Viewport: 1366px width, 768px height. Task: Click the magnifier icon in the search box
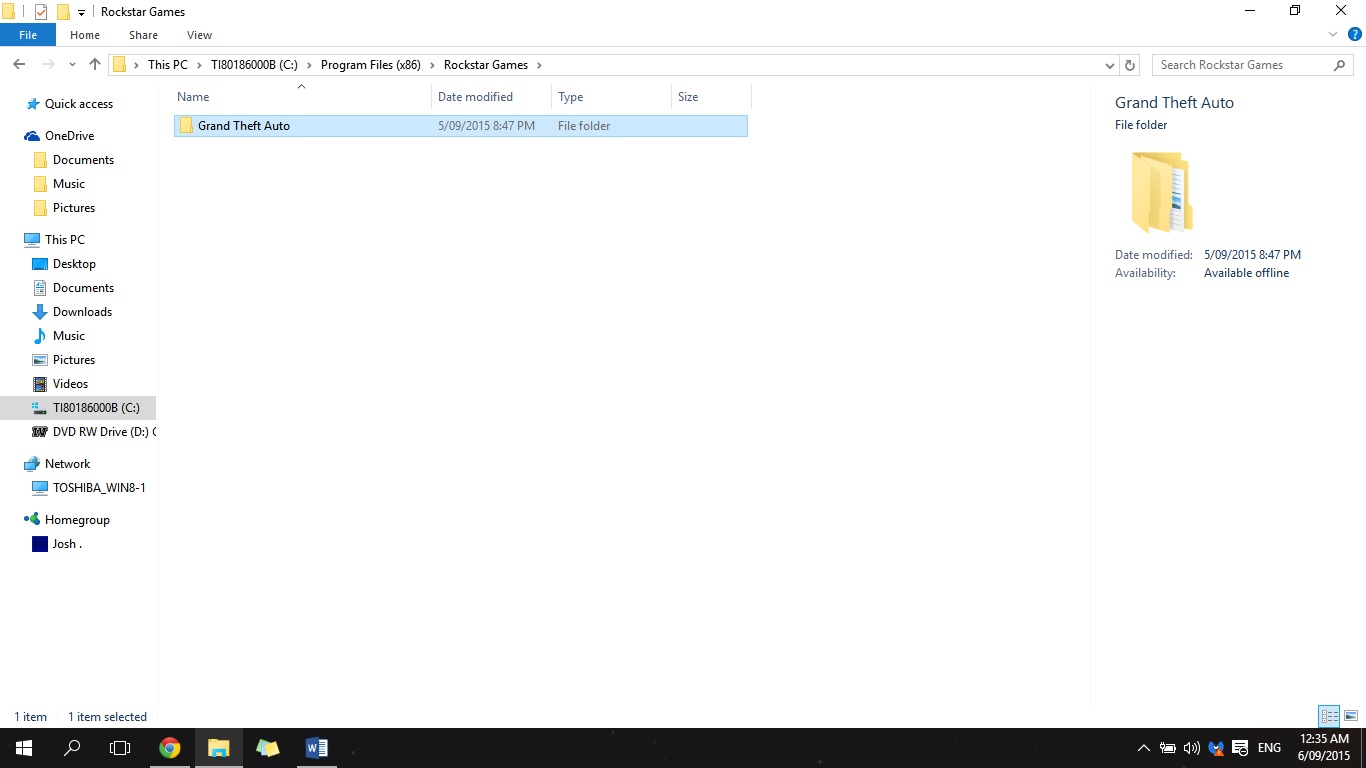[1340, 65]
